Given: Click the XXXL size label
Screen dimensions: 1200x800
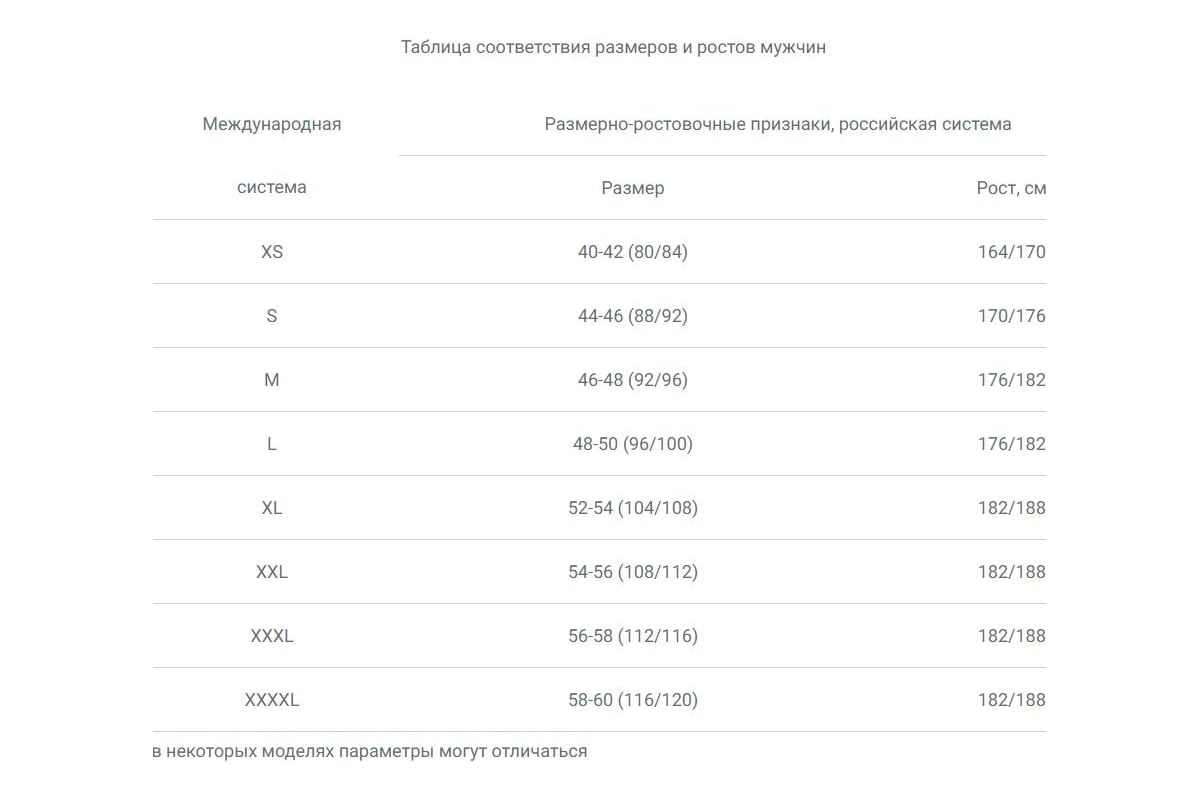Looking at the screenshot, I should (x=272, y=636).
